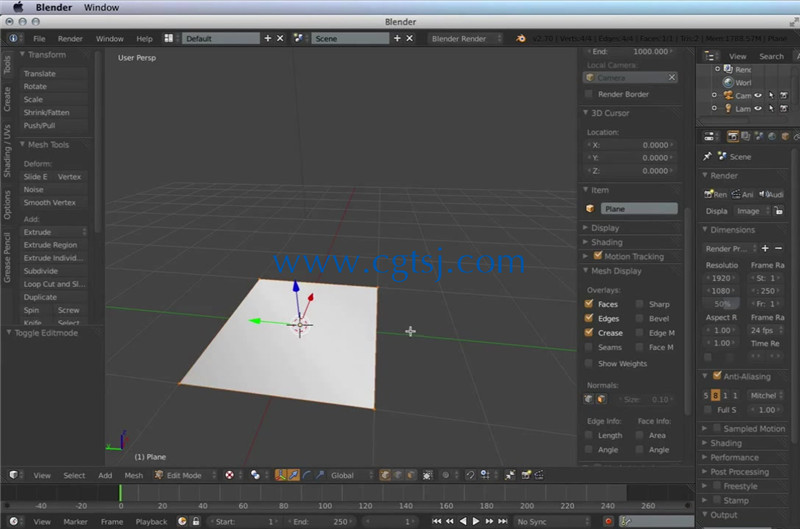
Task: Toggle the 3D manipulator axes icon
Action: [280, 475]
